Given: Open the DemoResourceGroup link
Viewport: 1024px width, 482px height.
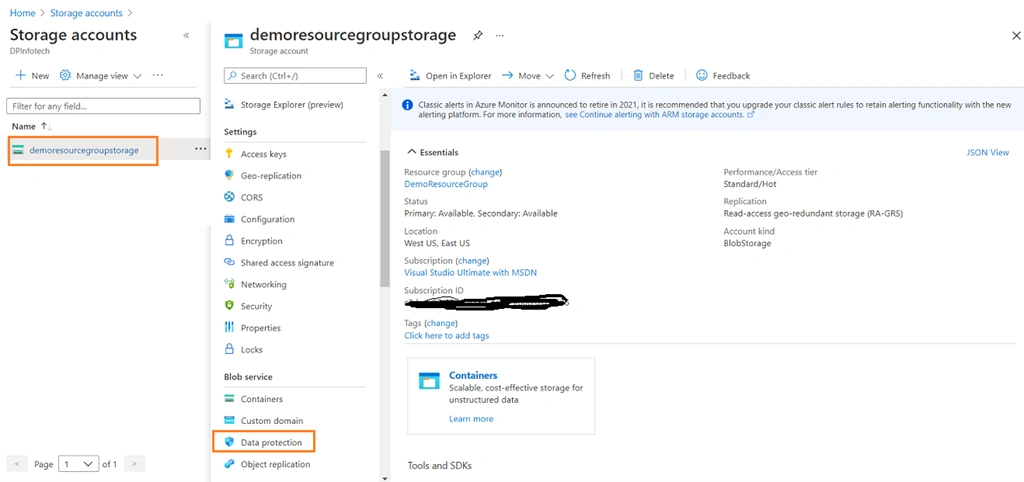Looking at the screenshot, I should click(x=445, y=184).
